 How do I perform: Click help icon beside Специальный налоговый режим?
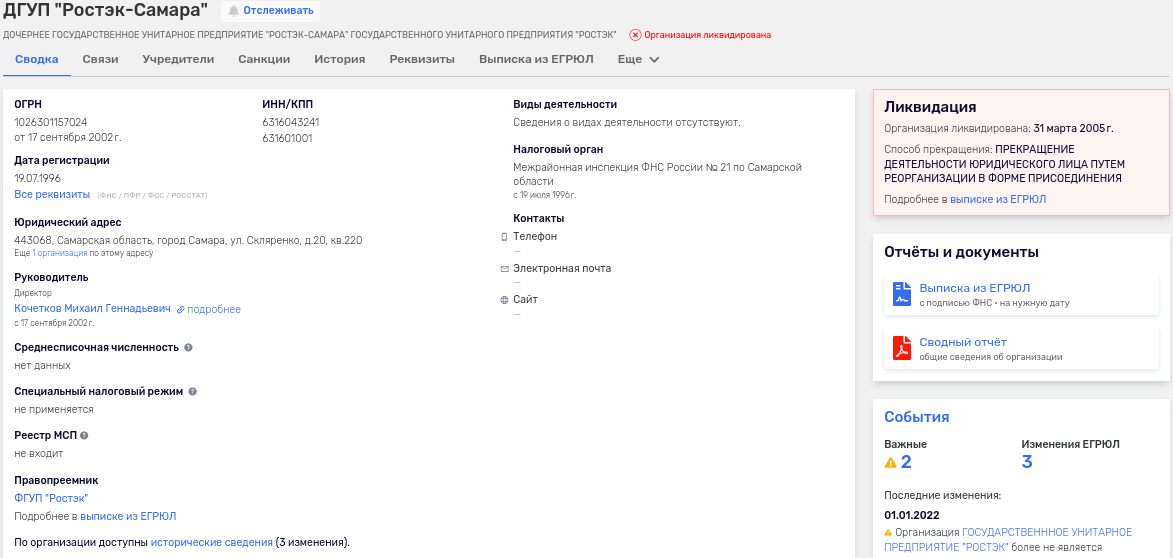point(193,392)
